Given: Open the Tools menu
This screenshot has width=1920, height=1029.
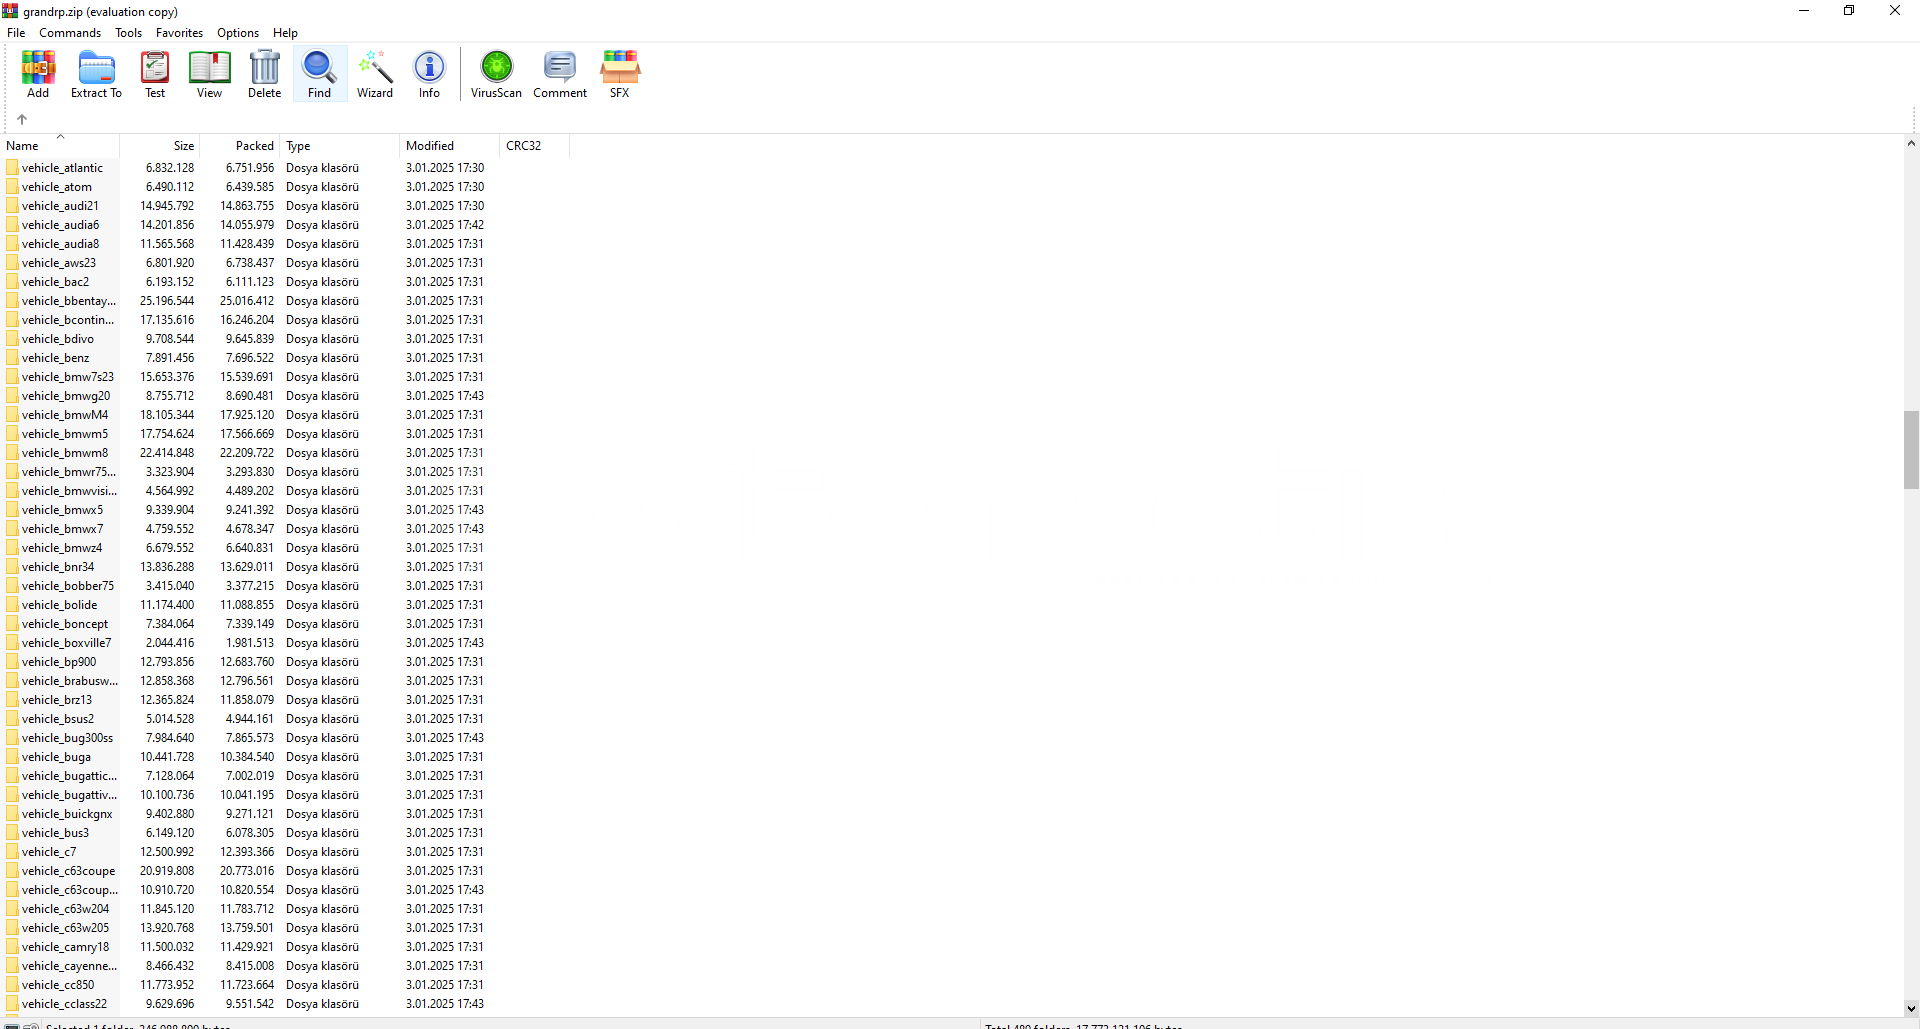Looking at the screenshot, I should (x=129, y=33).
